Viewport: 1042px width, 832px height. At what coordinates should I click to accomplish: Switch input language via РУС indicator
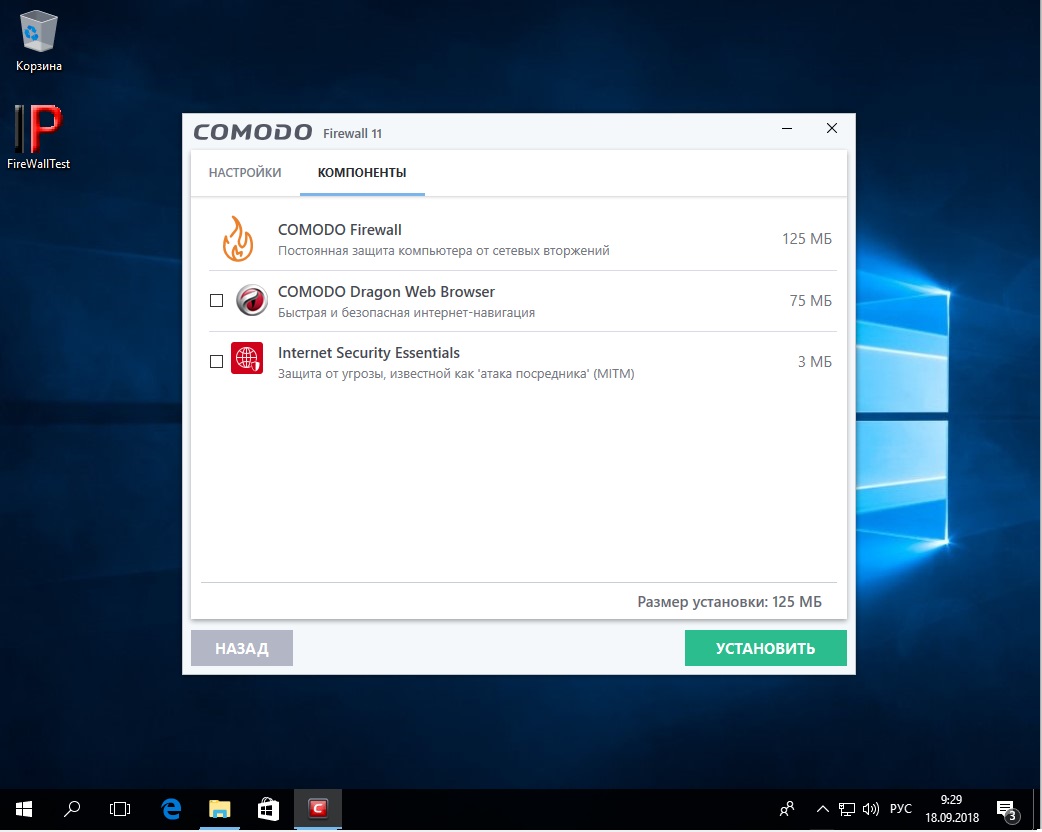click(x=900, y=809)
